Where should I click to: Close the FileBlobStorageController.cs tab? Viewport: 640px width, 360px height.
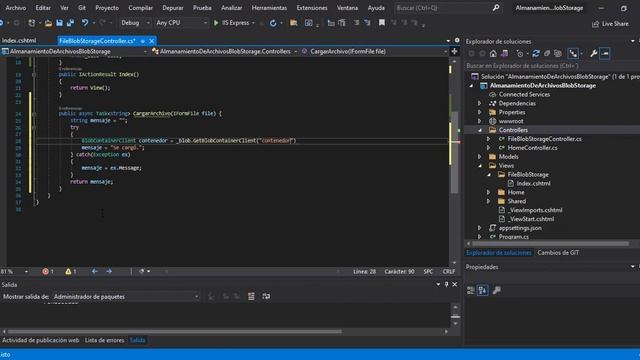[x=152, y=41]
